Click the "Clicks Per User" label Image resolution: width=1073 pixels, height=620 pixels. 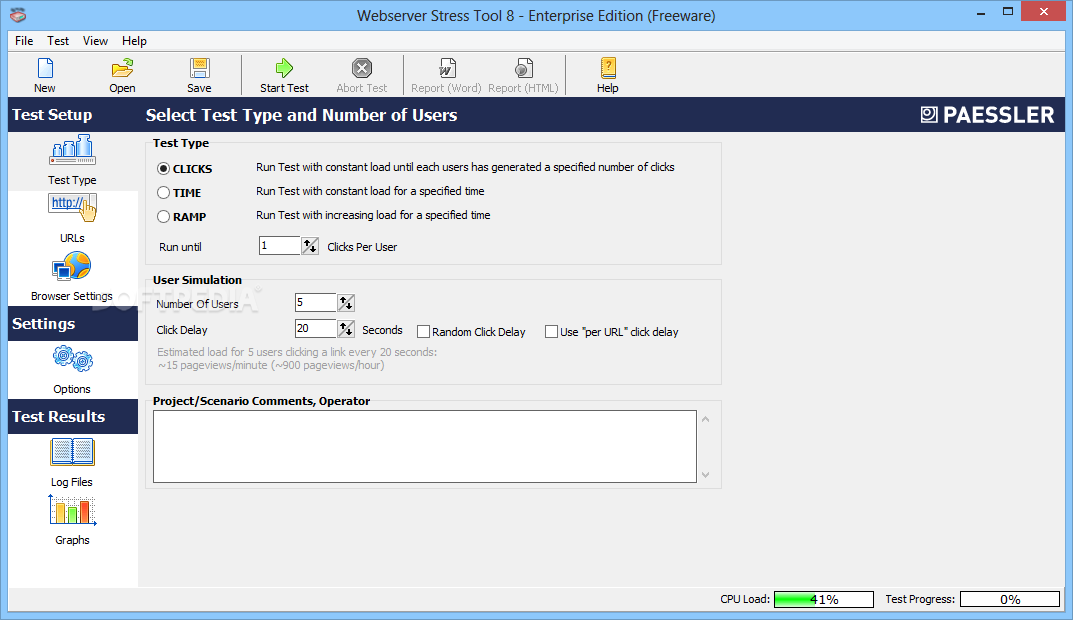pos(362,247)
